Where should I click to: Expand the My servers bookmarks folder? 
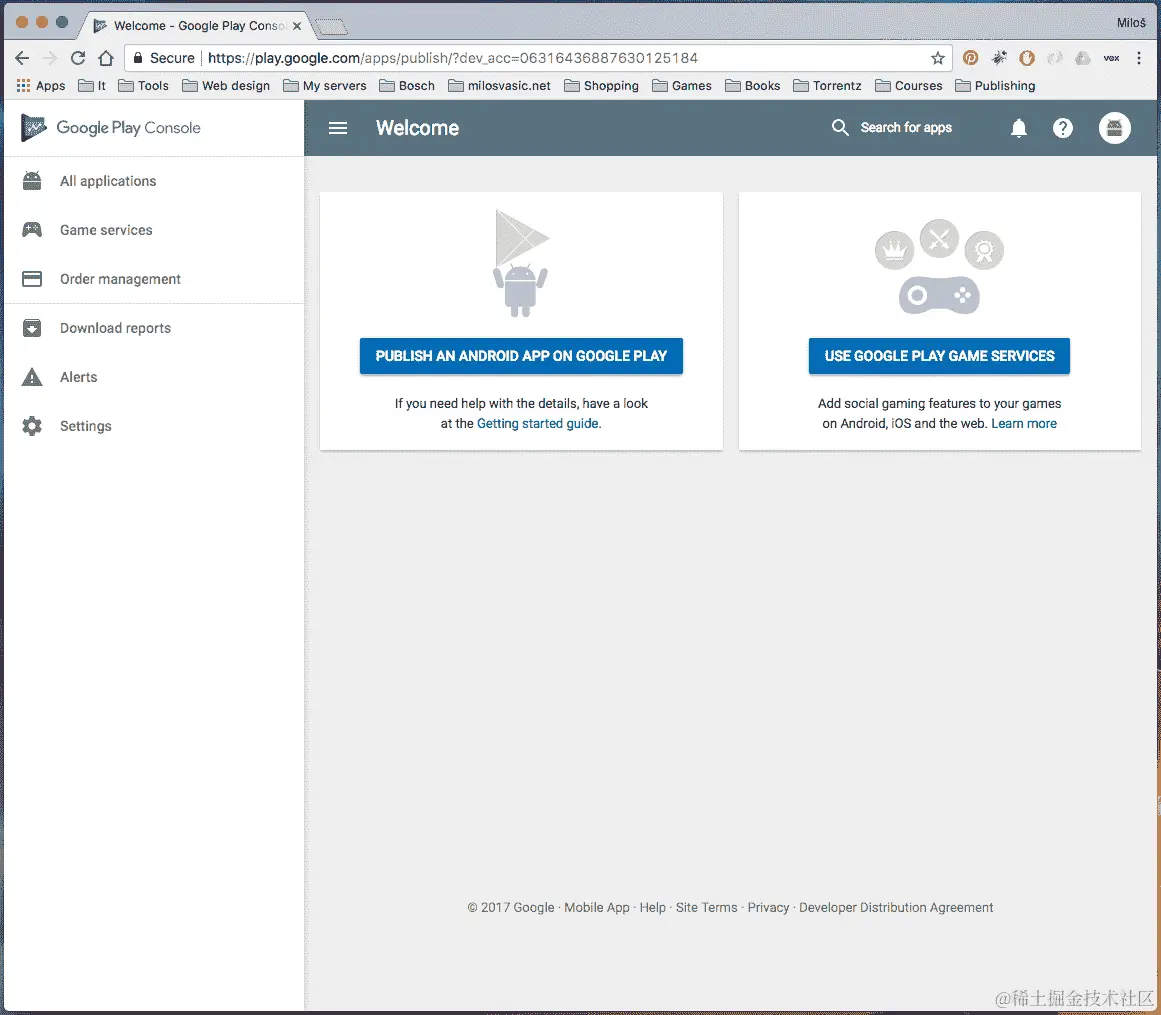(x=324, y=86)
